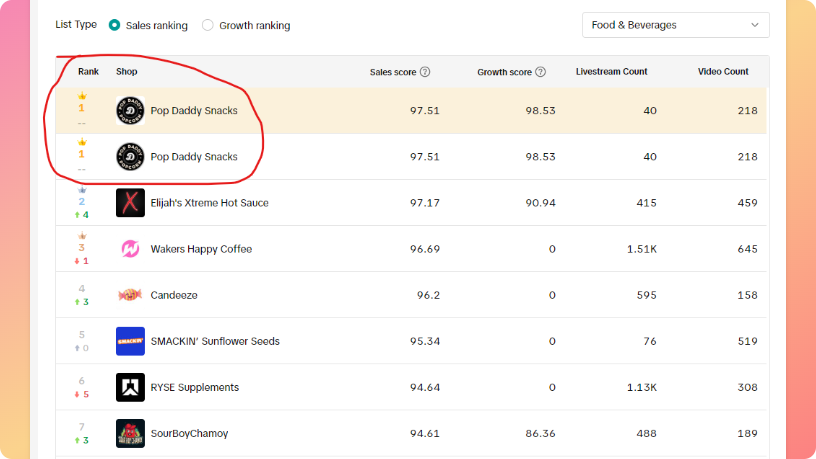
Task: Click the List Type label
Action: click(76, 24)
